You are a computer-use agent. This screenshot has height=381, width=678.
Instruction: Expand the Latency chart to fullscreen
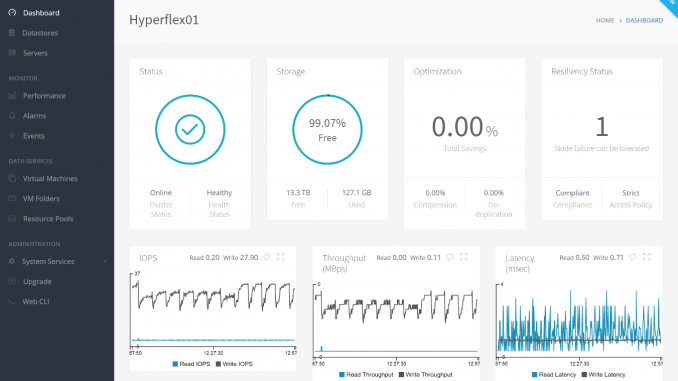[x=647, y=257]
